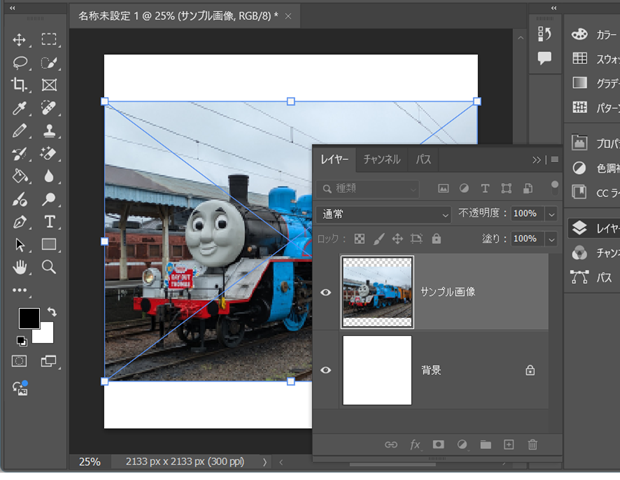
Task: Click the foreground black color swatch
Action: 28,317
